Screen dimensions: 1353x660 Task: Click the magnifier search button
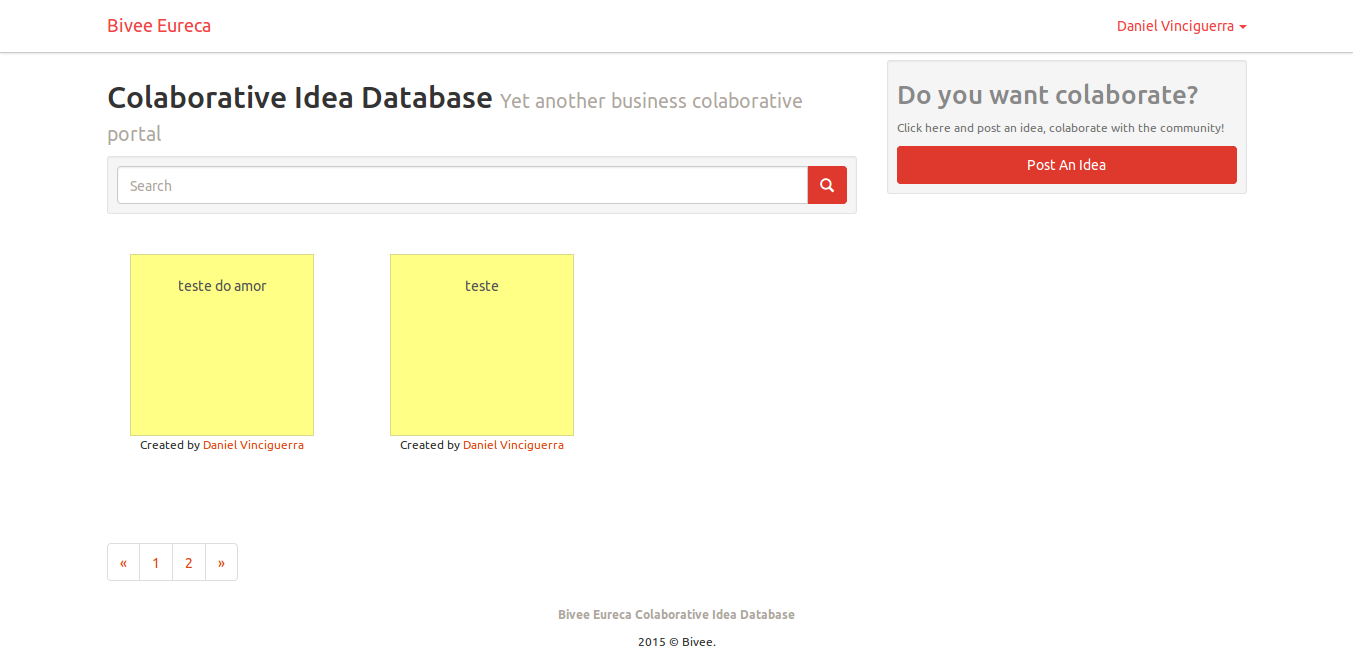tap(827, 185)
